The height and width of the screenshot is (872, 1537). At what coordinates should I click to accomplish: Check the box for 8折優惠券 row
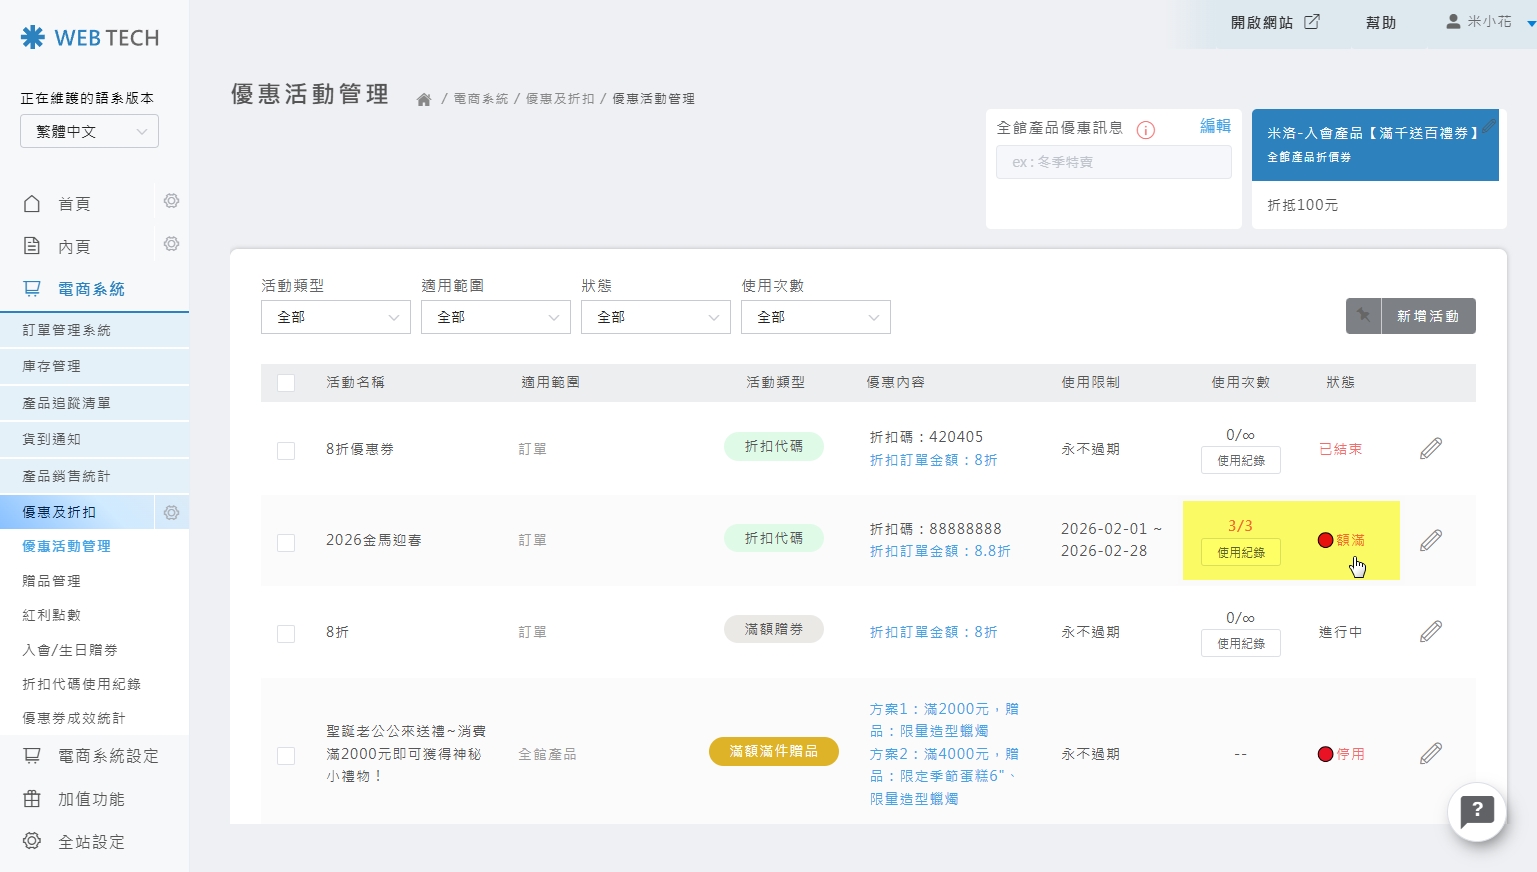pos(286,450)
